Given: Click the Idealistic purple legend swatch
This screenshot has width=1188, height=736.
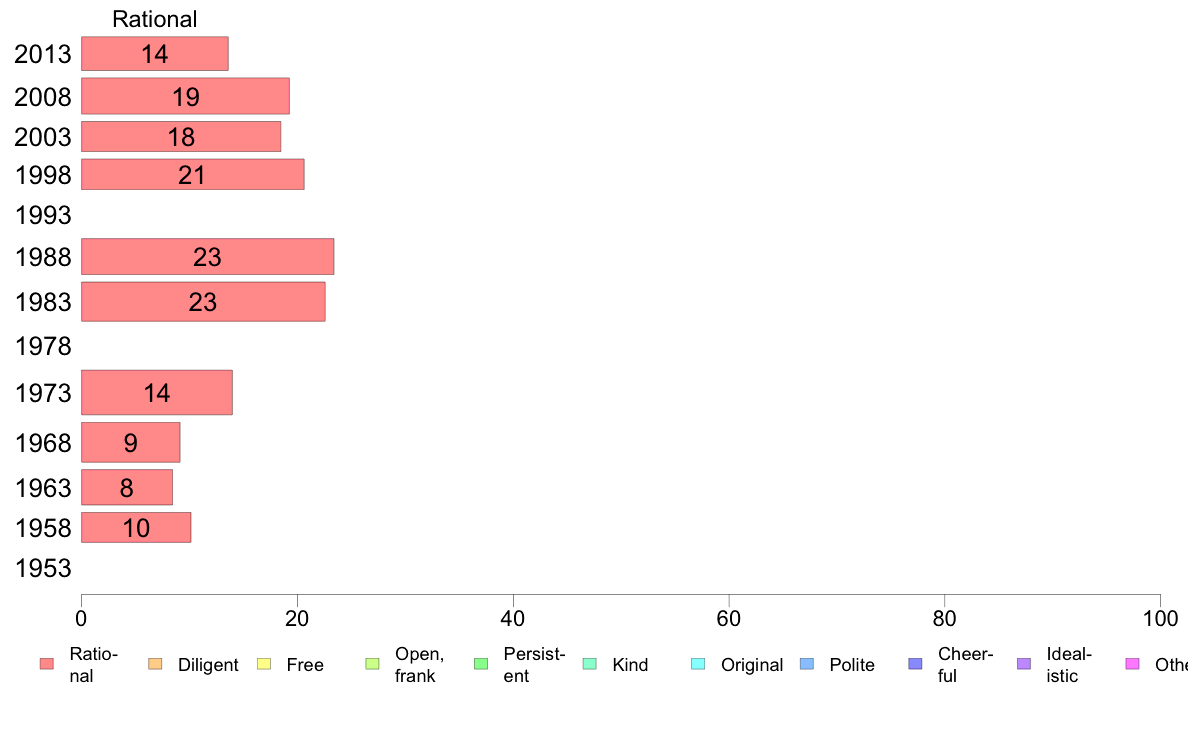Looking at the screenshot, I should click(1024, 664).
